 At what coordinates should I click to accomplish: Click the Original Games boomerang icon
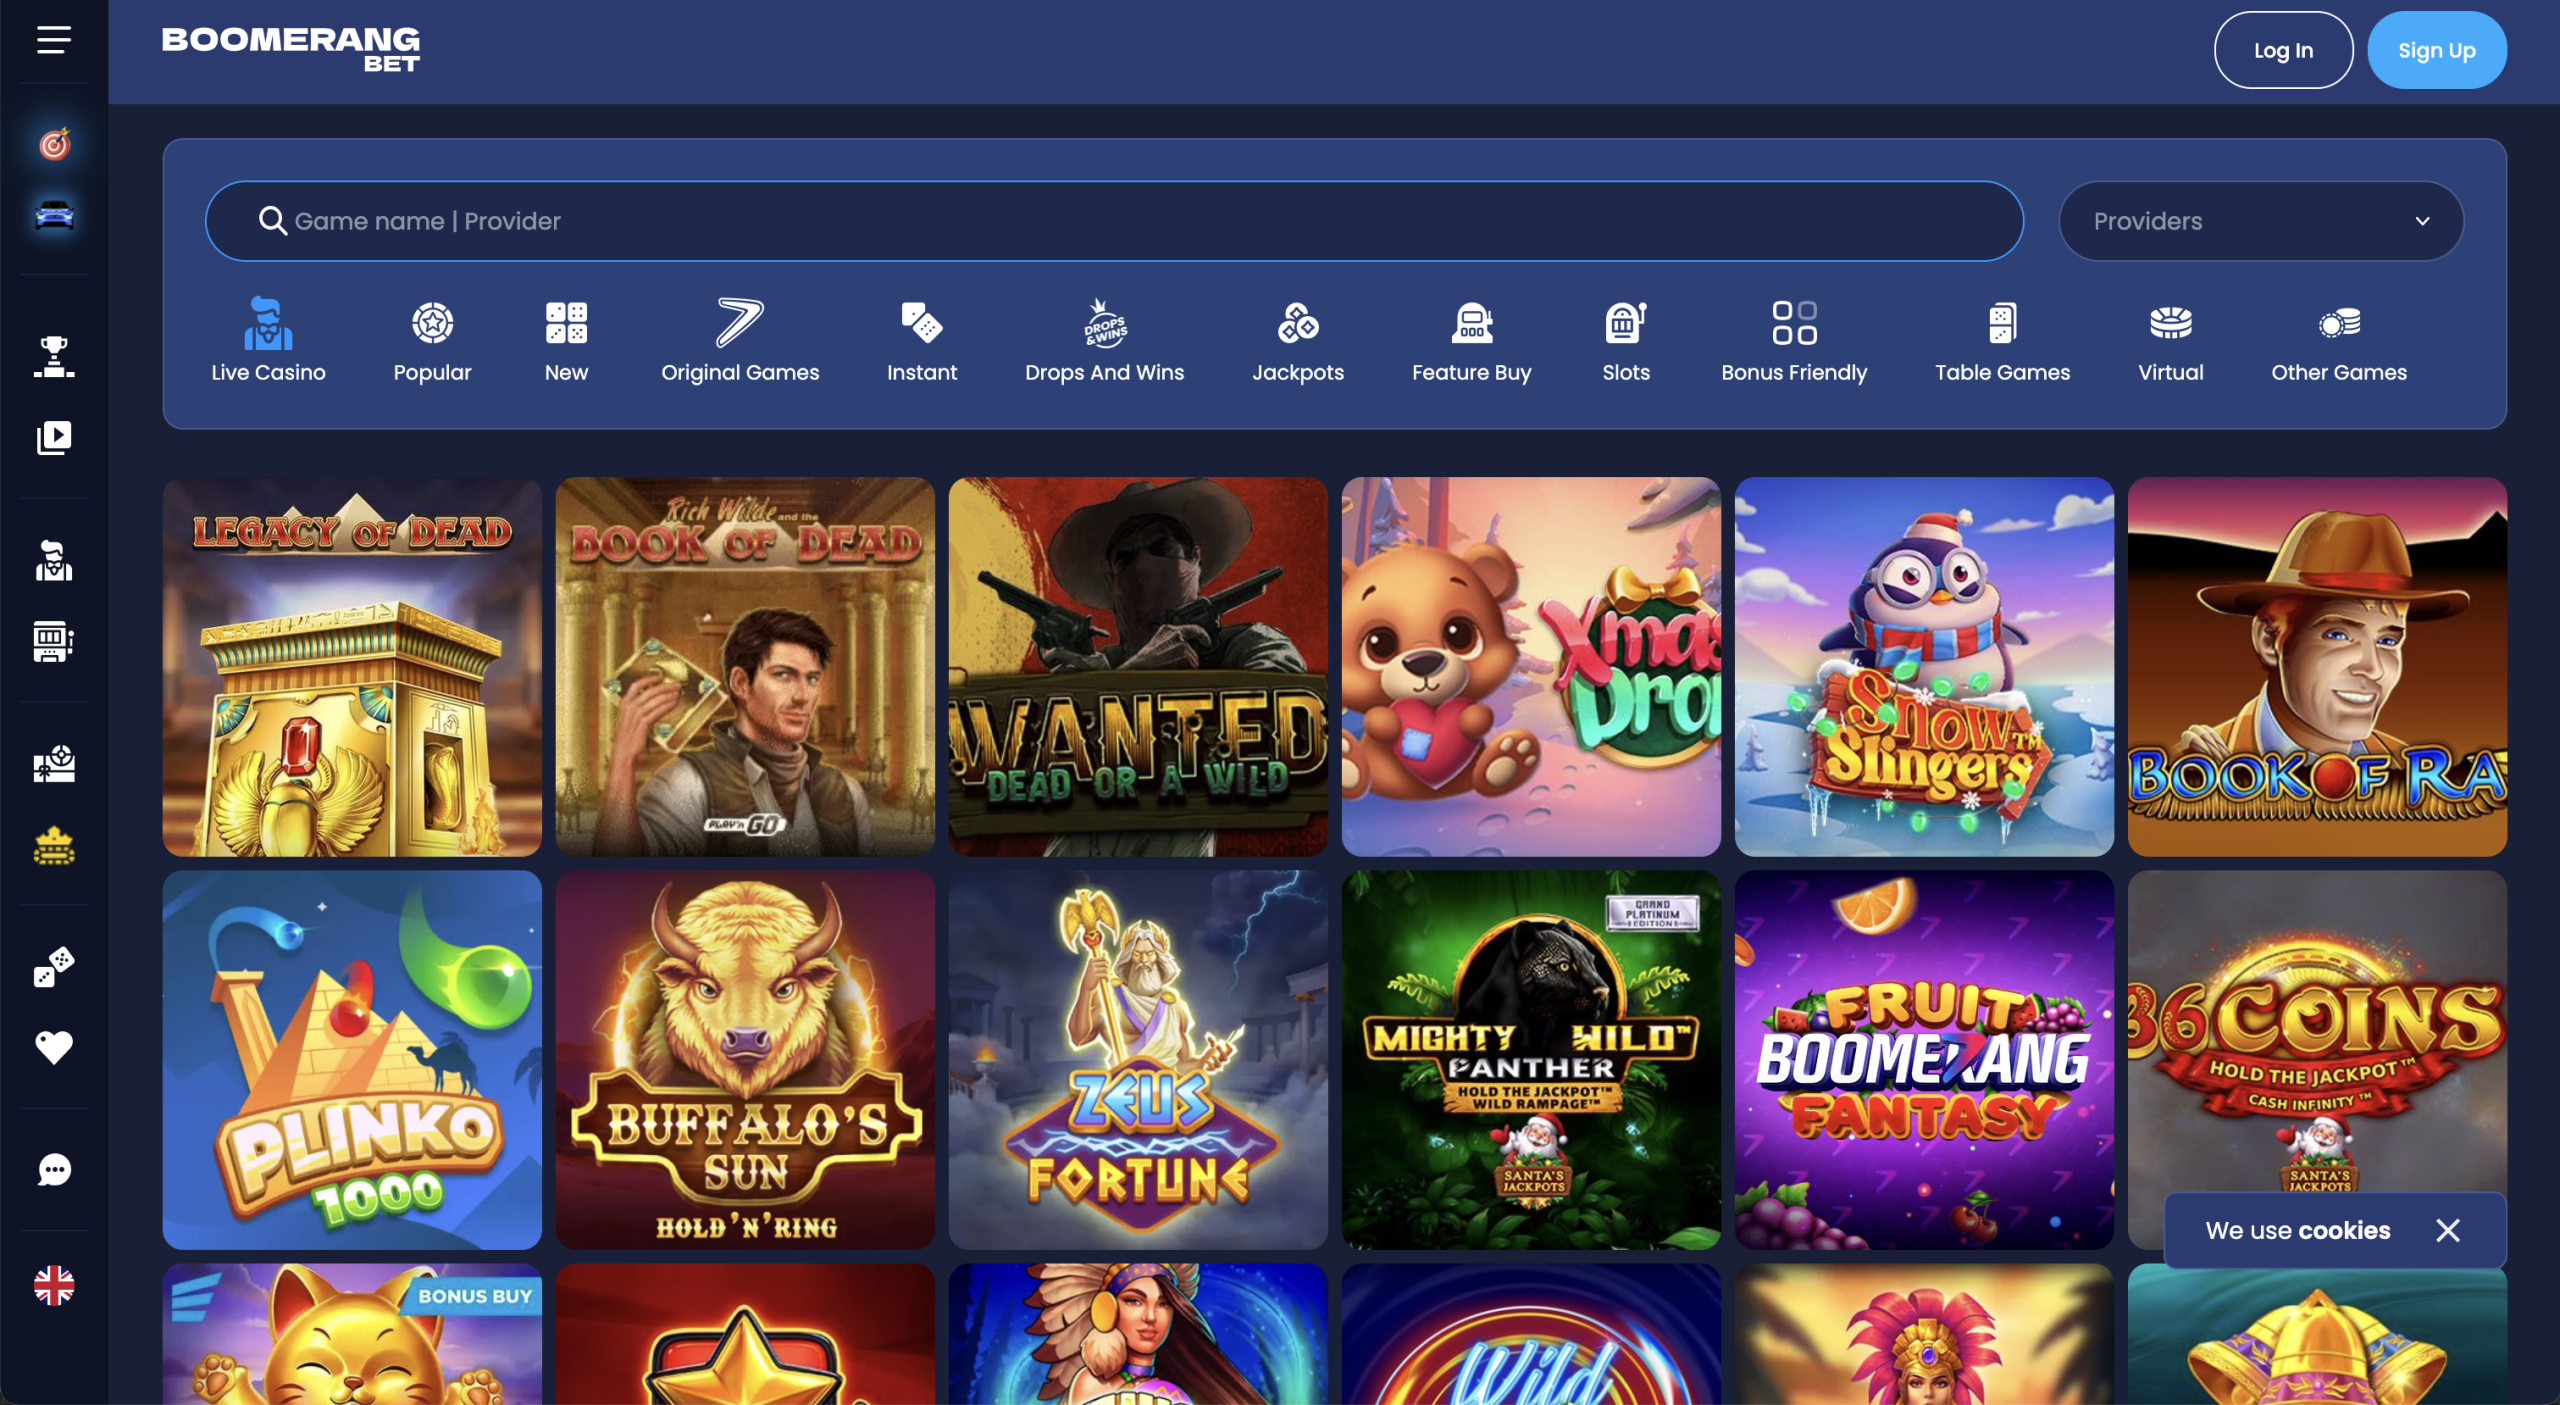click(x=739, y=323)
